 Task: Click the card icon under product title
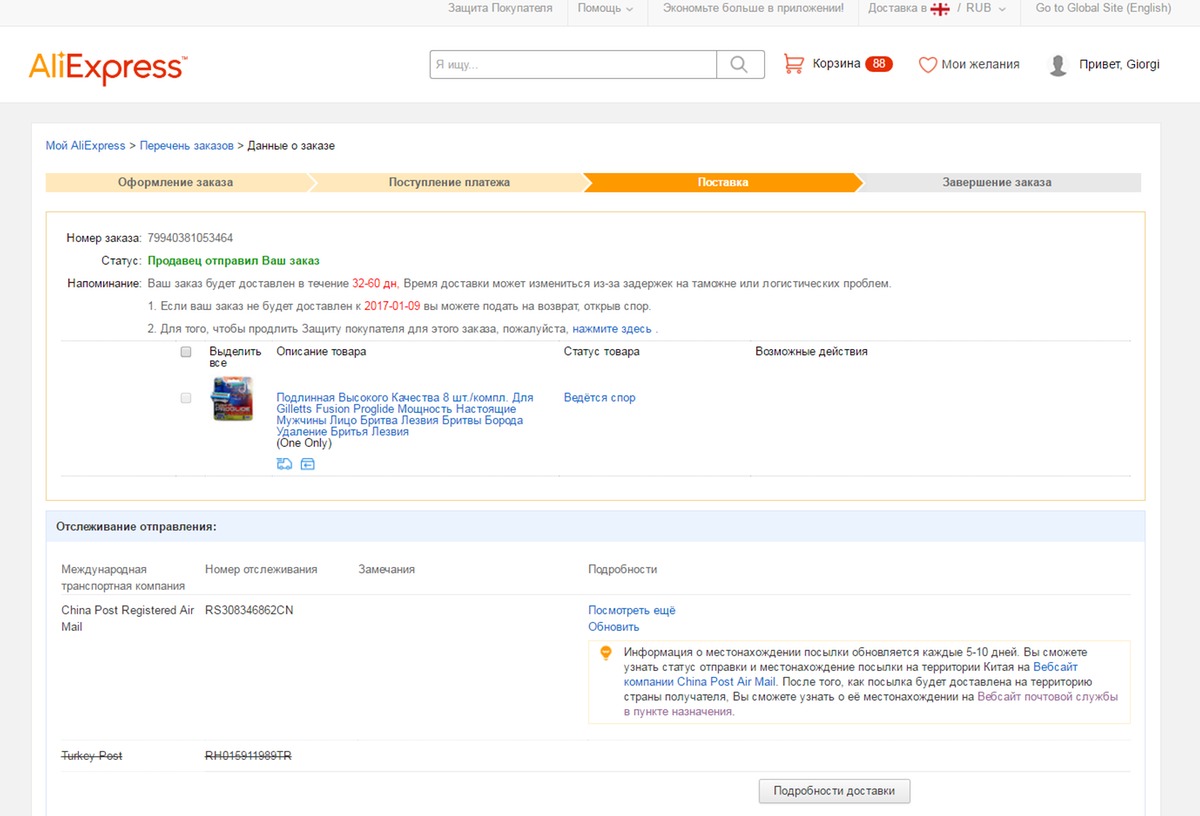click(x=308, y=464)
